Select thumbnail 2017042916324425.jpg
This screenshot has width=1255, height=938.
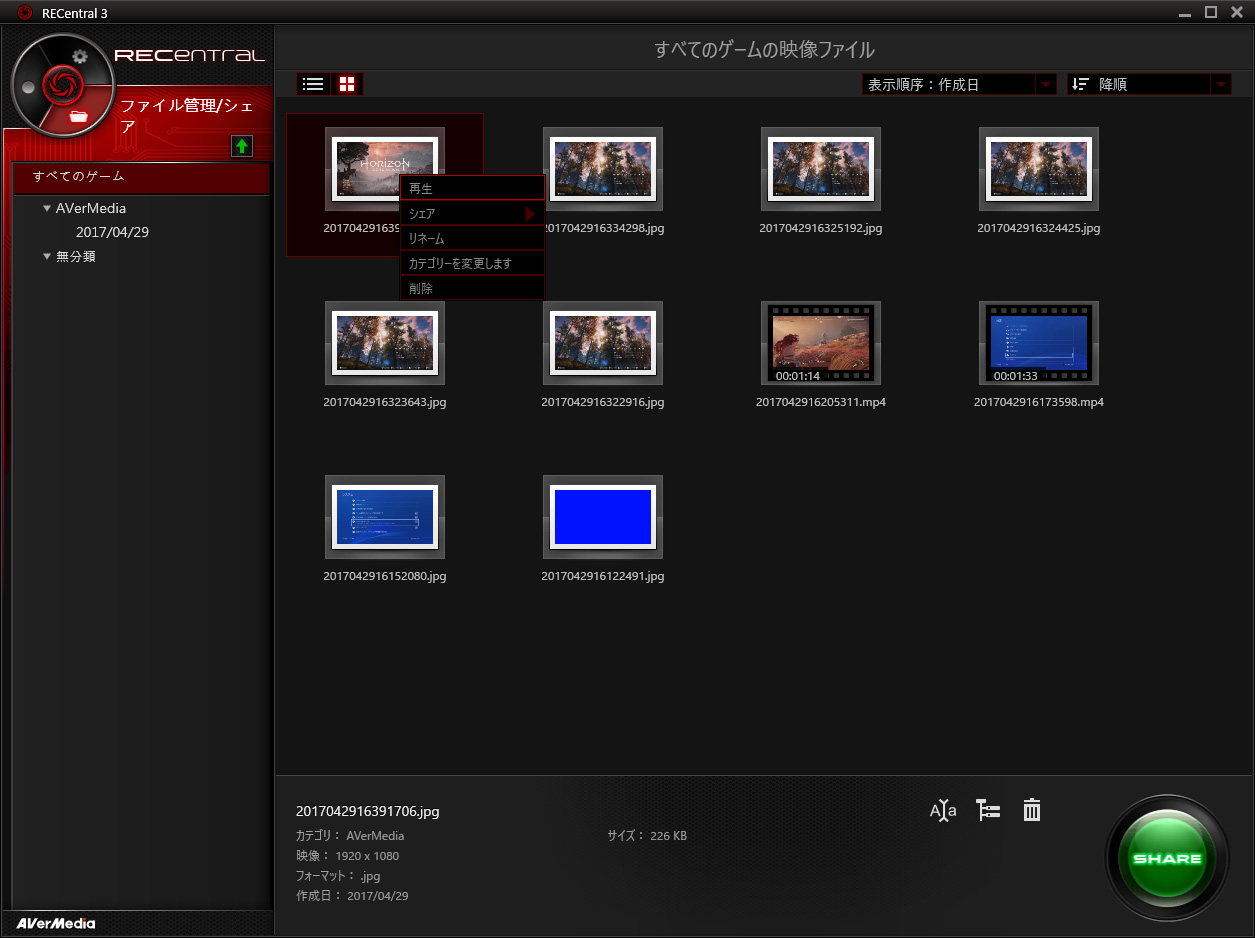1039,169
